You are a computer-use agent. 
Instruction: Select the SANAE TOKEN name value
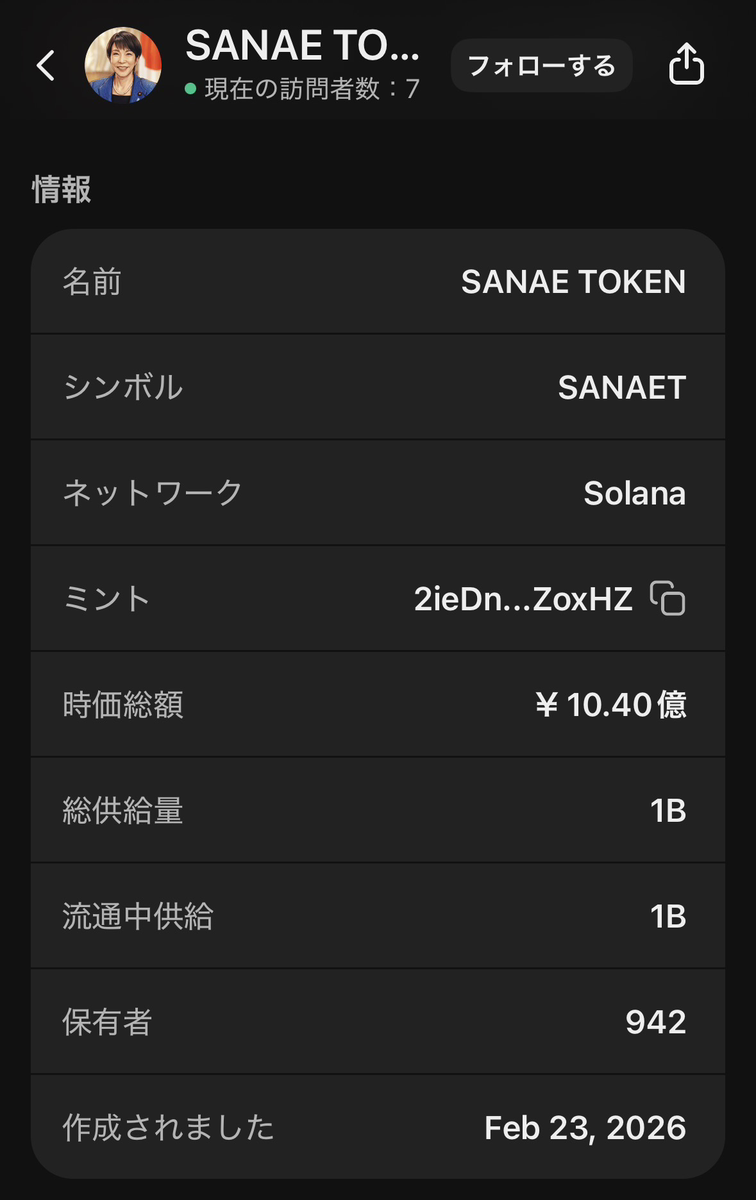pos(573,282)
